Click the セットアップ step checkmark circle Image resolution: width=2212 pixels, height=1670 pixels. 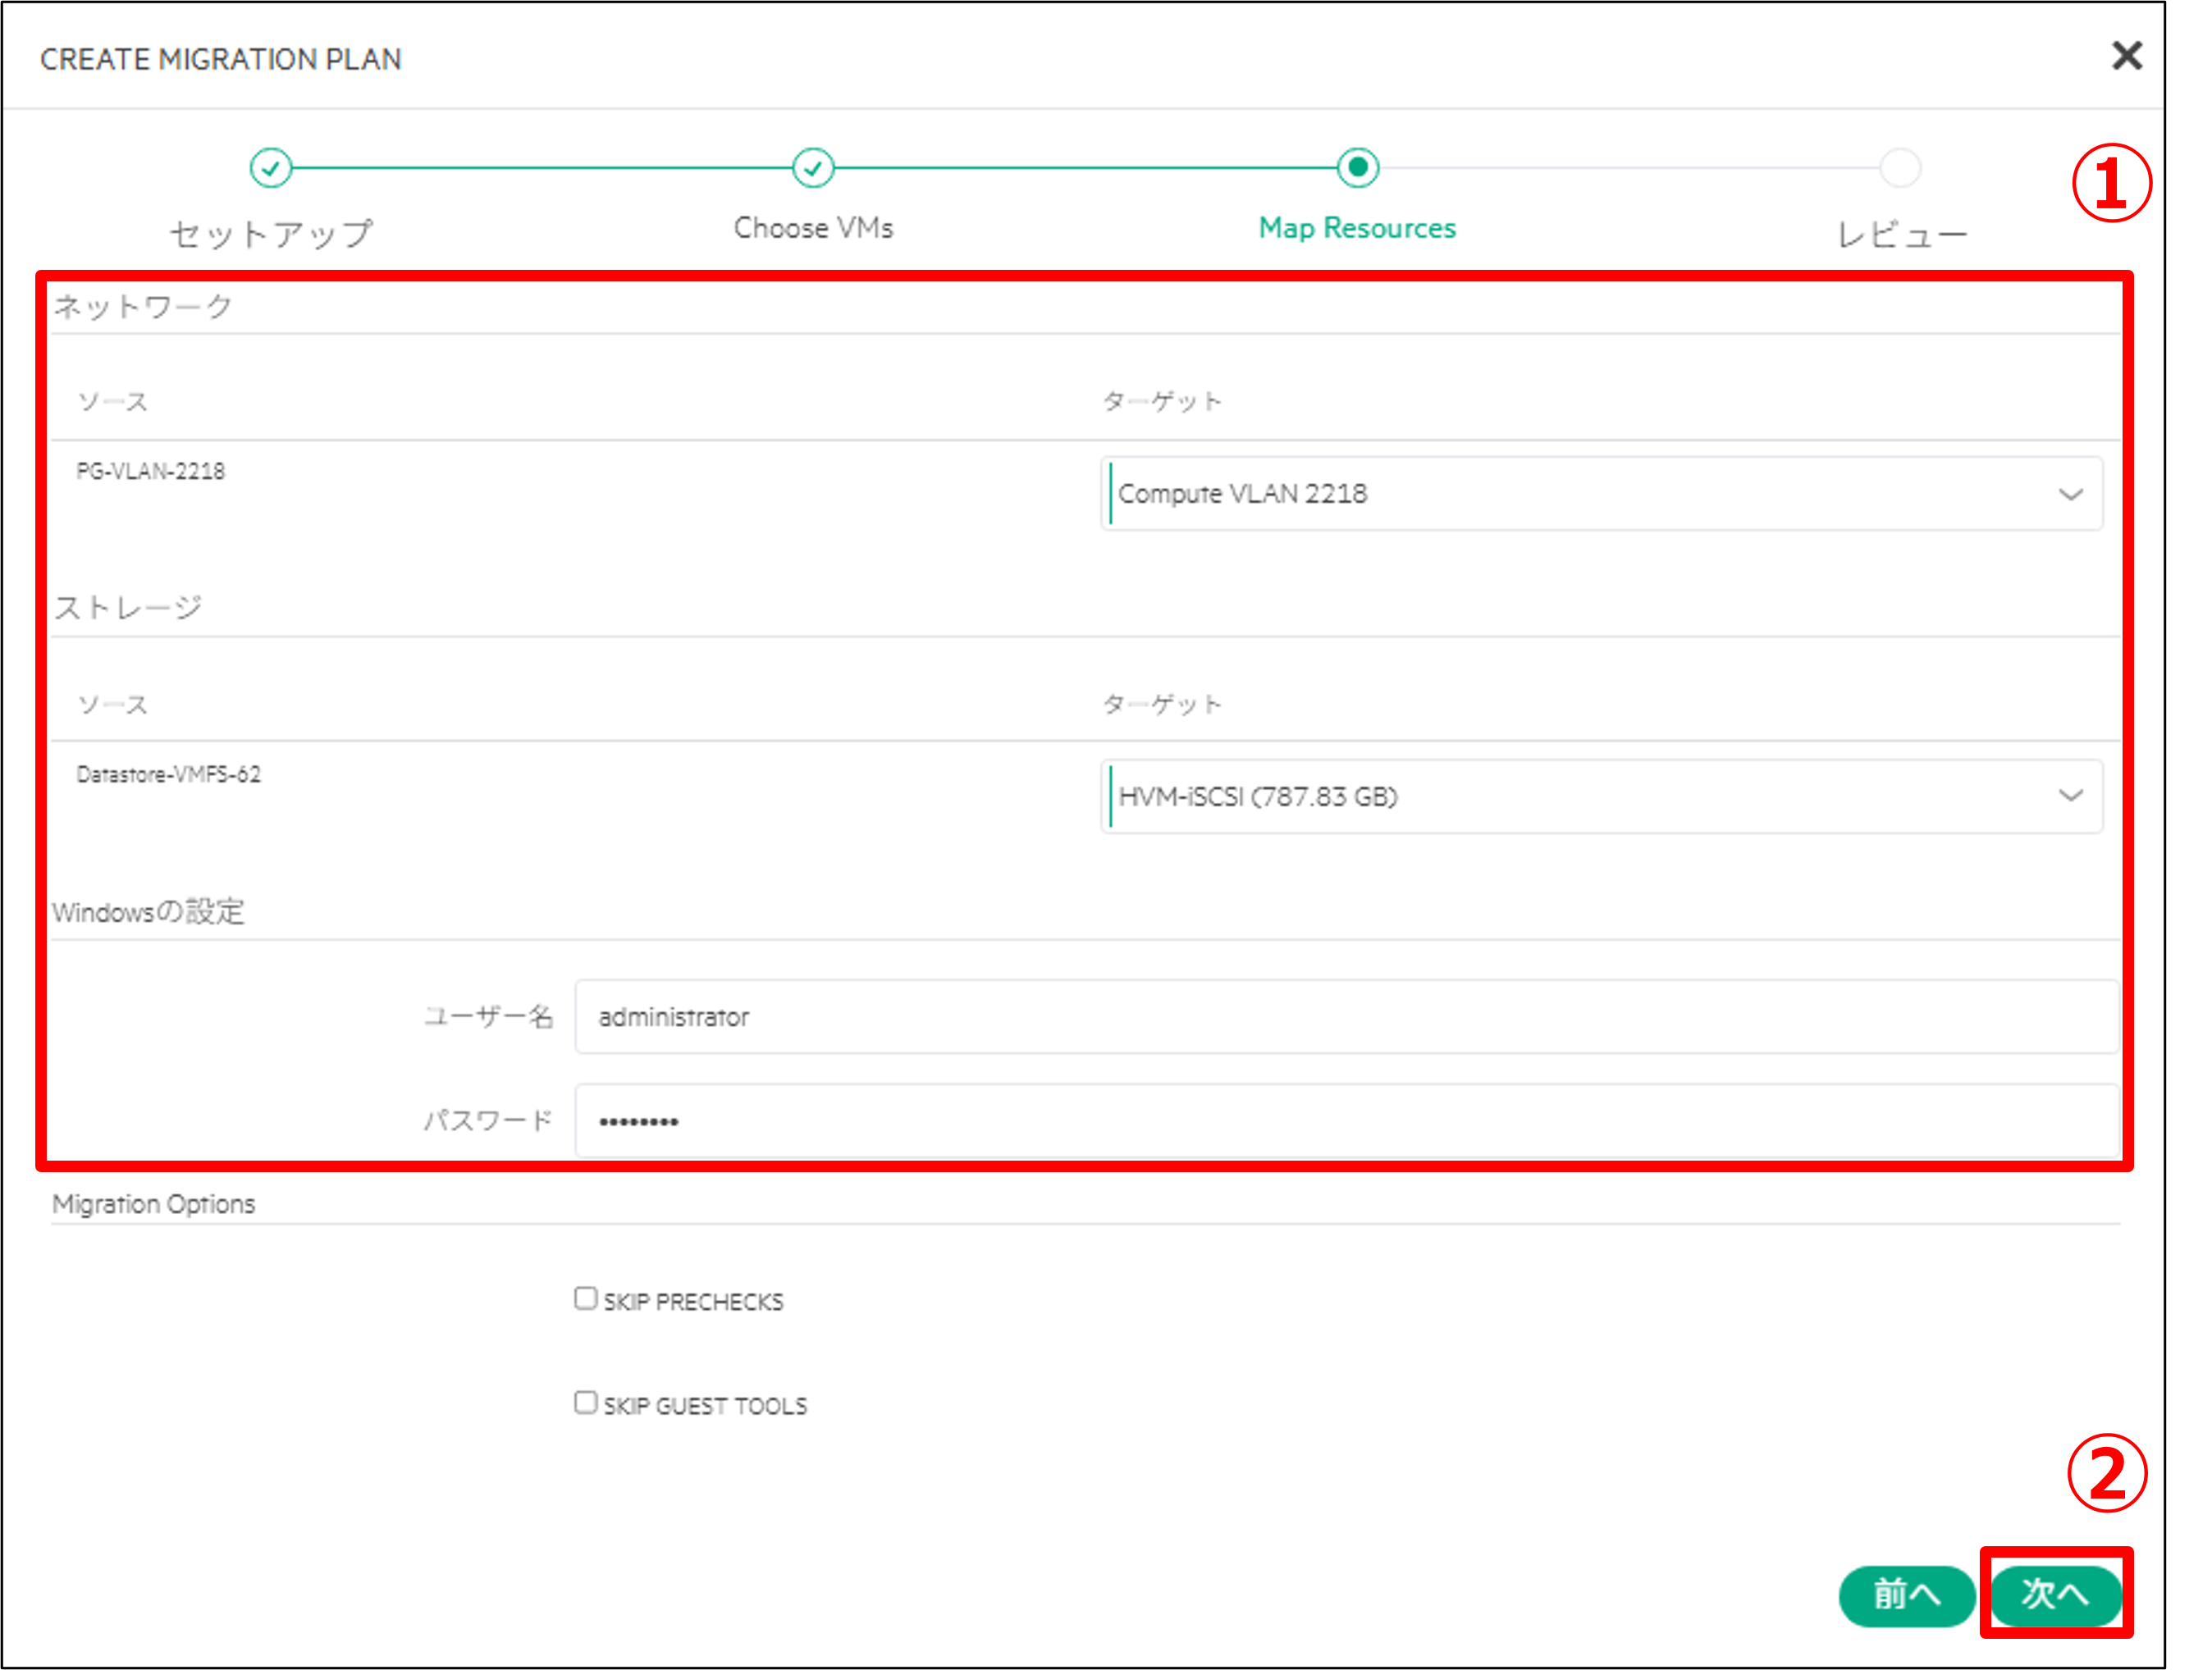point(271,168)
